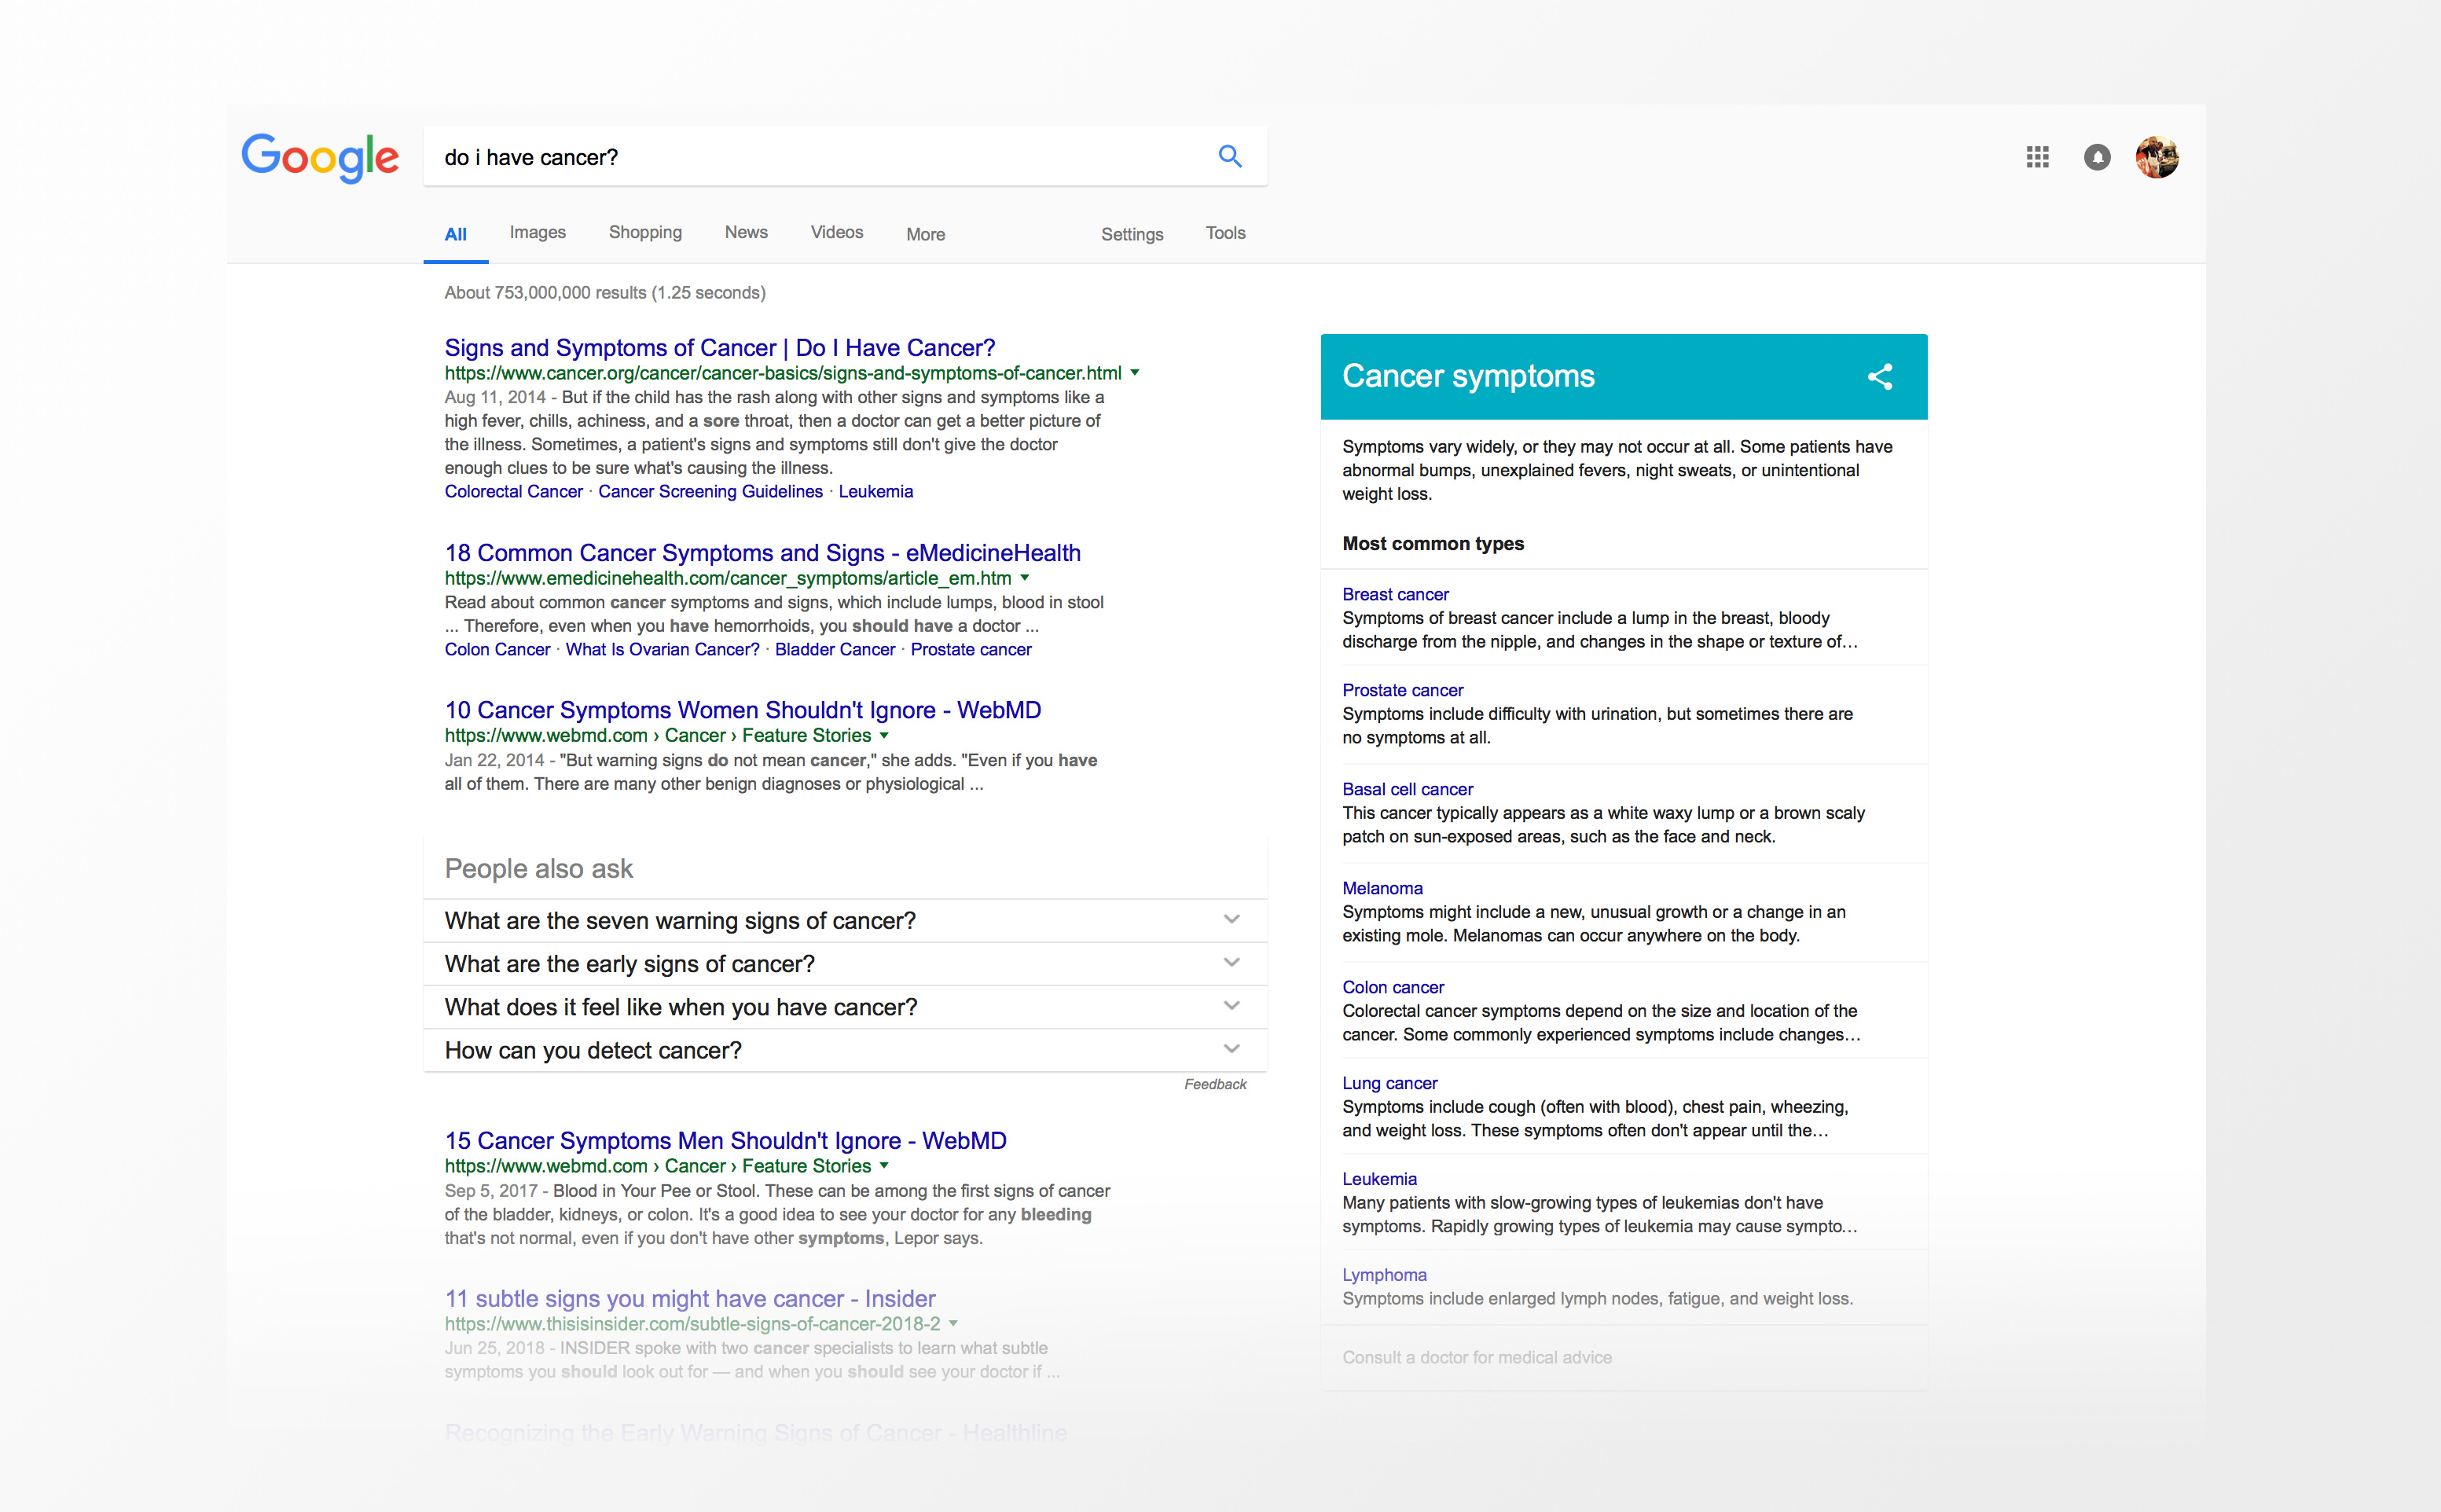The width and height of the screenshot is (2441, 1512).
Task: Click the Prostate cancer sitelink under eMedicineHealth
Action: click(x=971, y=649)
